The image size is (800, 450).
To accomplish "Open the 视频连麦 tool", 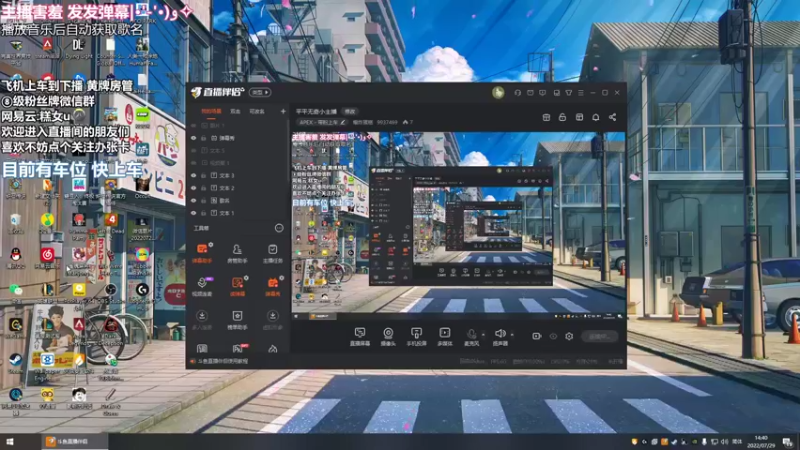I will pyautogui.click(x=202, y=286).
